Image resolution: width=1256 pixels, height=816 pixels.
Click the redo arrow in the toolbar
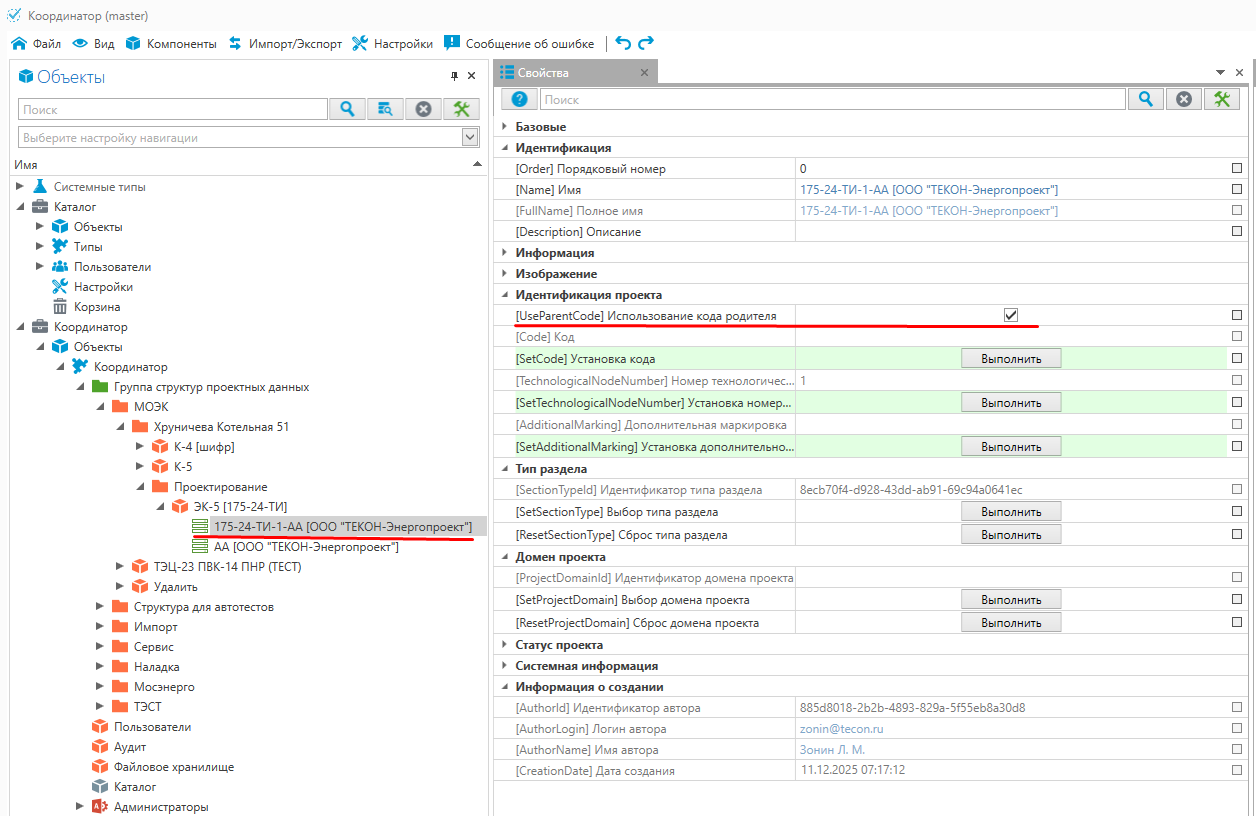pyautogui.click(x=646, y=43)
